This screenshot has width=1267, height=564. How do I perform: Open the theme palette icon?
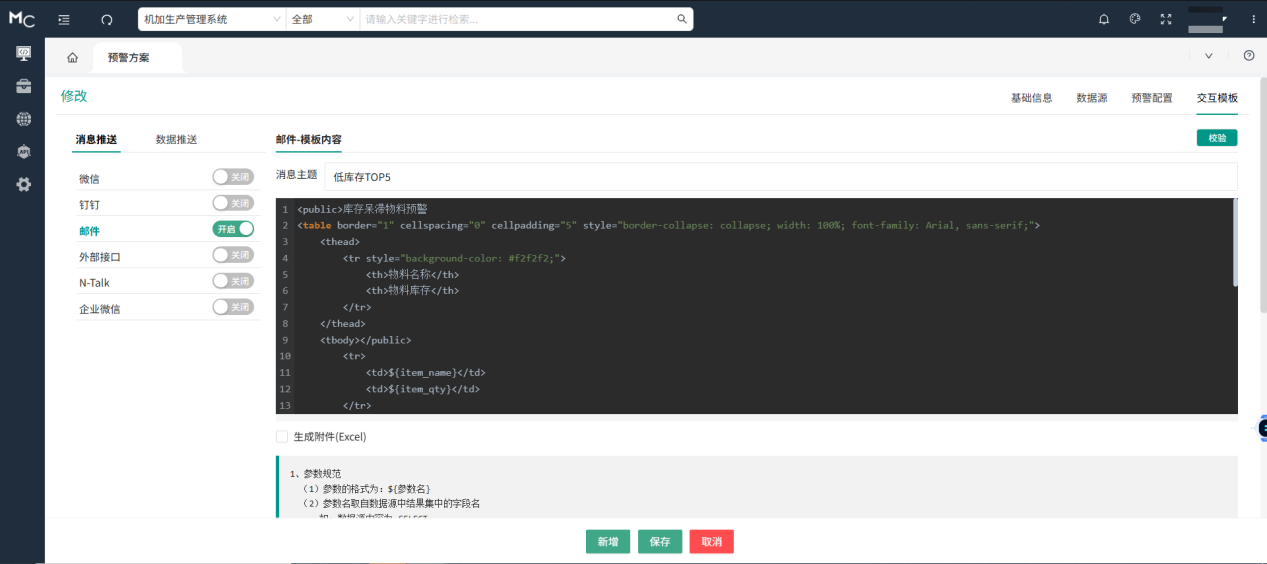(1135, 19)
